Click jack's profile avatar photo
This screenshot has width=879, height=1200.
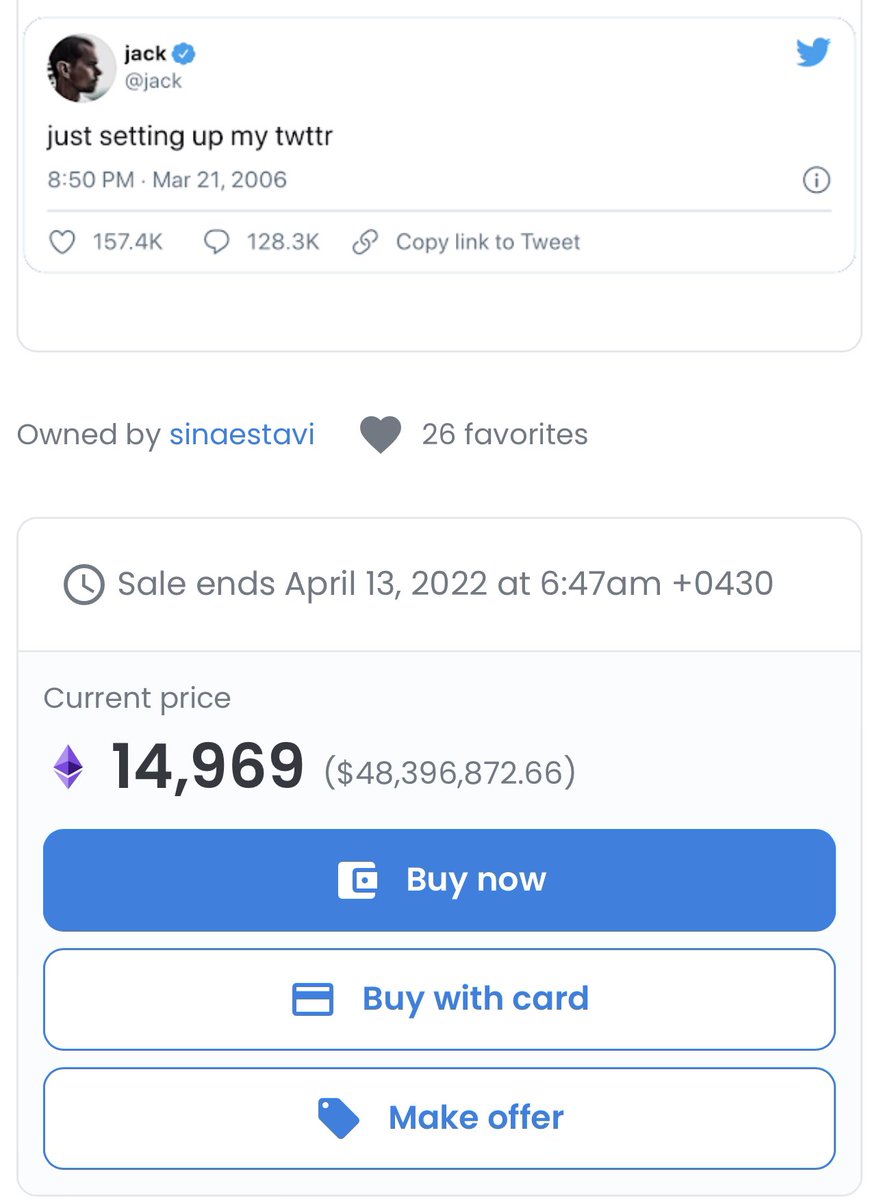click(81, 68)
